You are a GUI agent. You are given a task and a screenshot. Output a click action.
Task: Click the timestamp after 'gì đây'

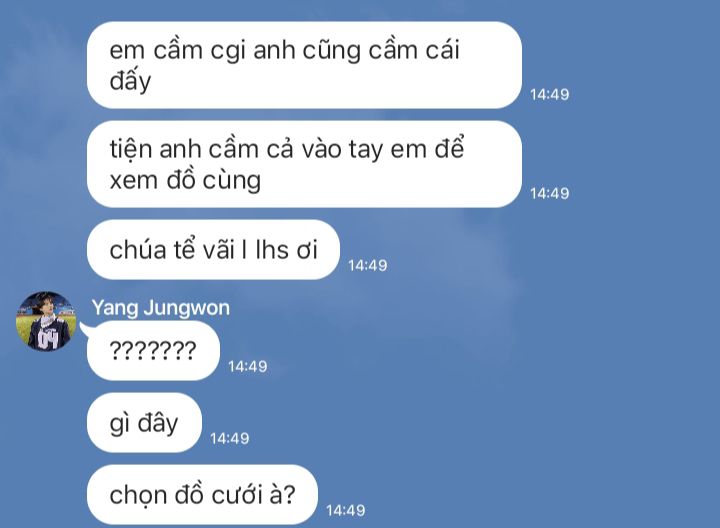230,438
